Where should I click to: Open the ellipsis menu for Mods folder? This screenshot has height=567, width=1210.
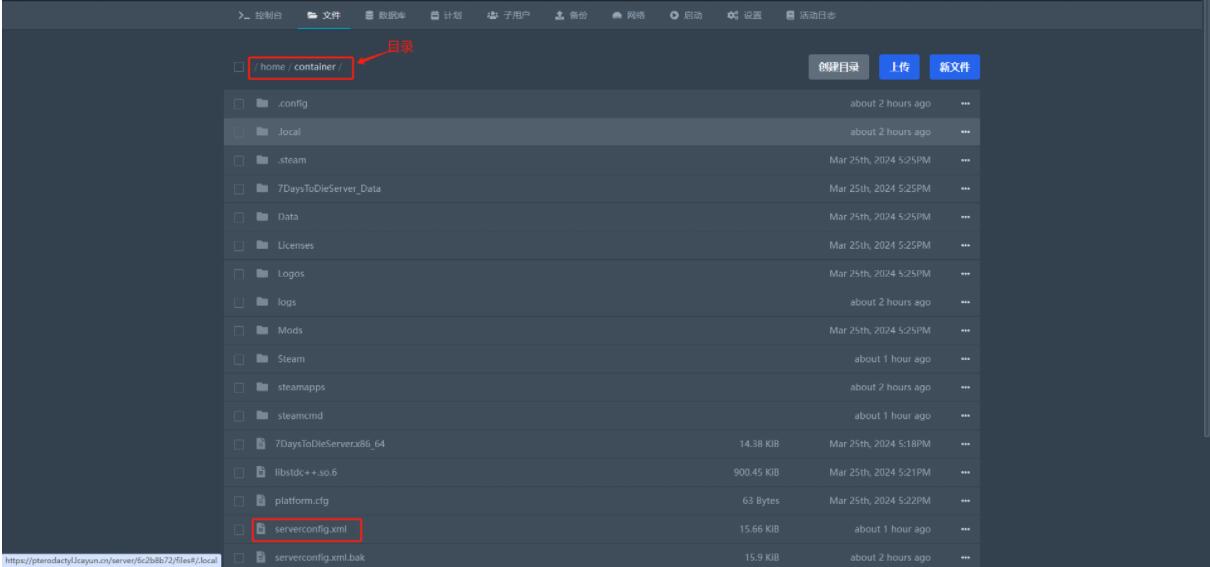pyautogui.click(x=965, y=330)
